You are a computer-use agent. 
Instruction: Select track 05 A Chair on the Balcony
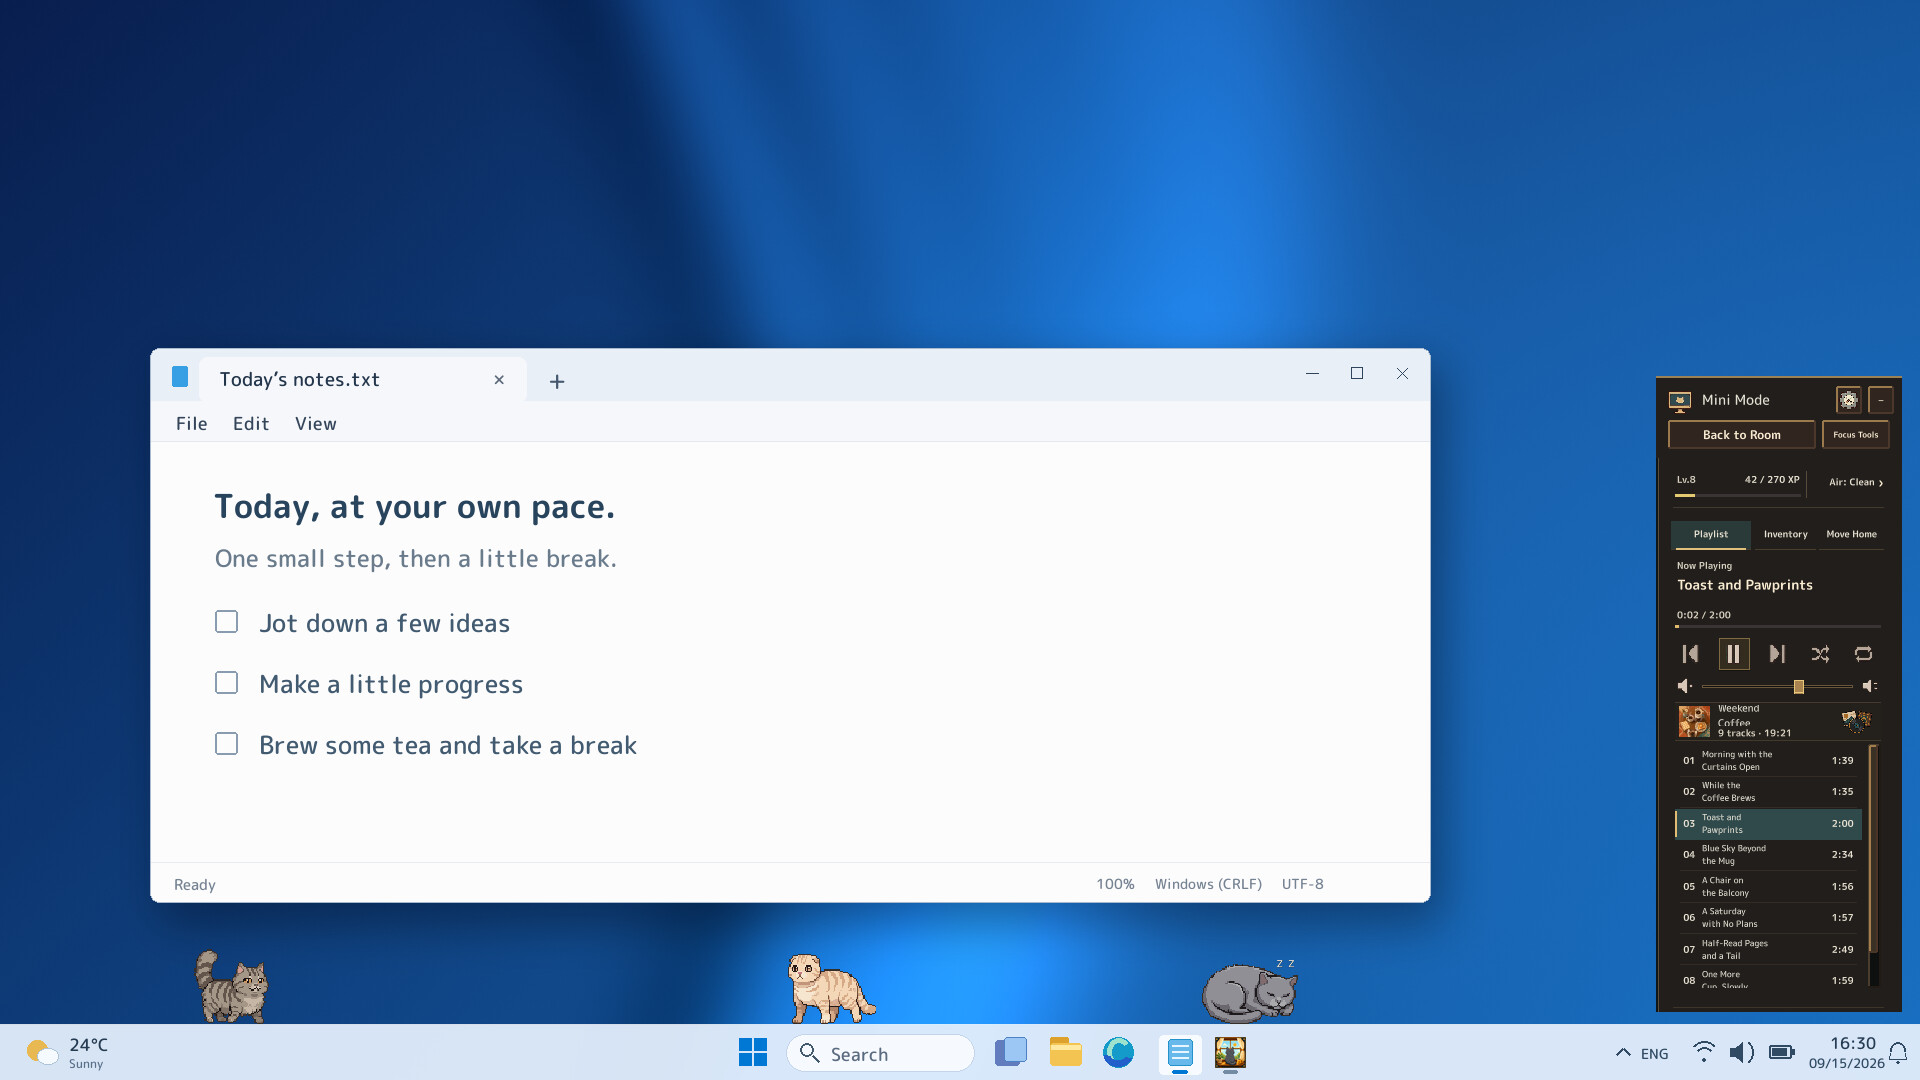coord(1768,887)
